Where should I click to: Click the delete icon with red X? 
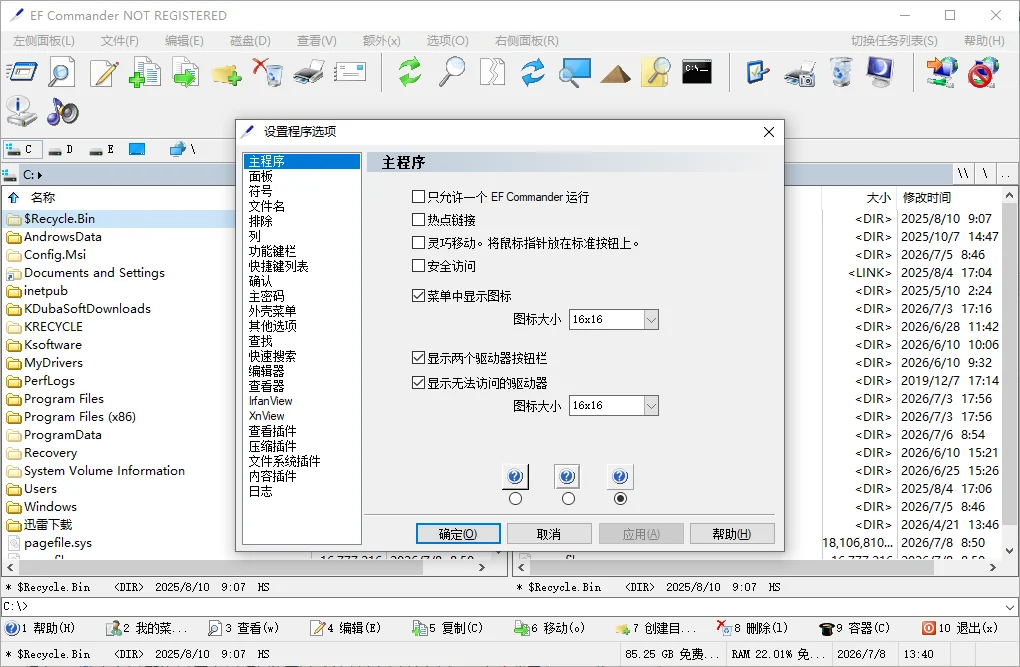(267, 72)
